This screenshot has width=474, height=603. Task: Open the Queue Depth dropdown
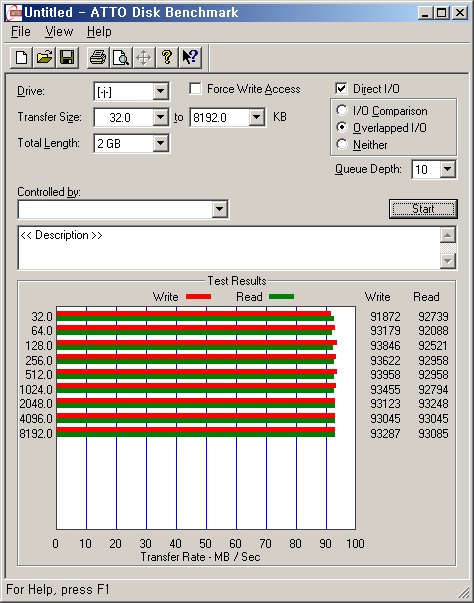(x=448, y=169)
